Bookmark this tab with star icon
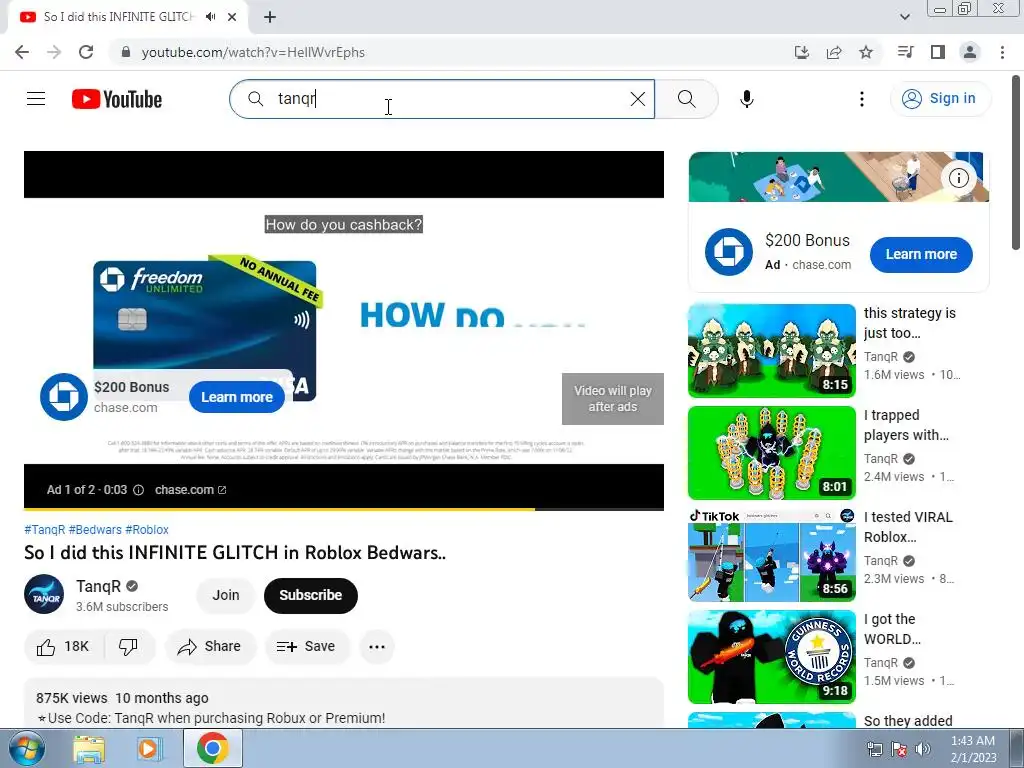 866,52
